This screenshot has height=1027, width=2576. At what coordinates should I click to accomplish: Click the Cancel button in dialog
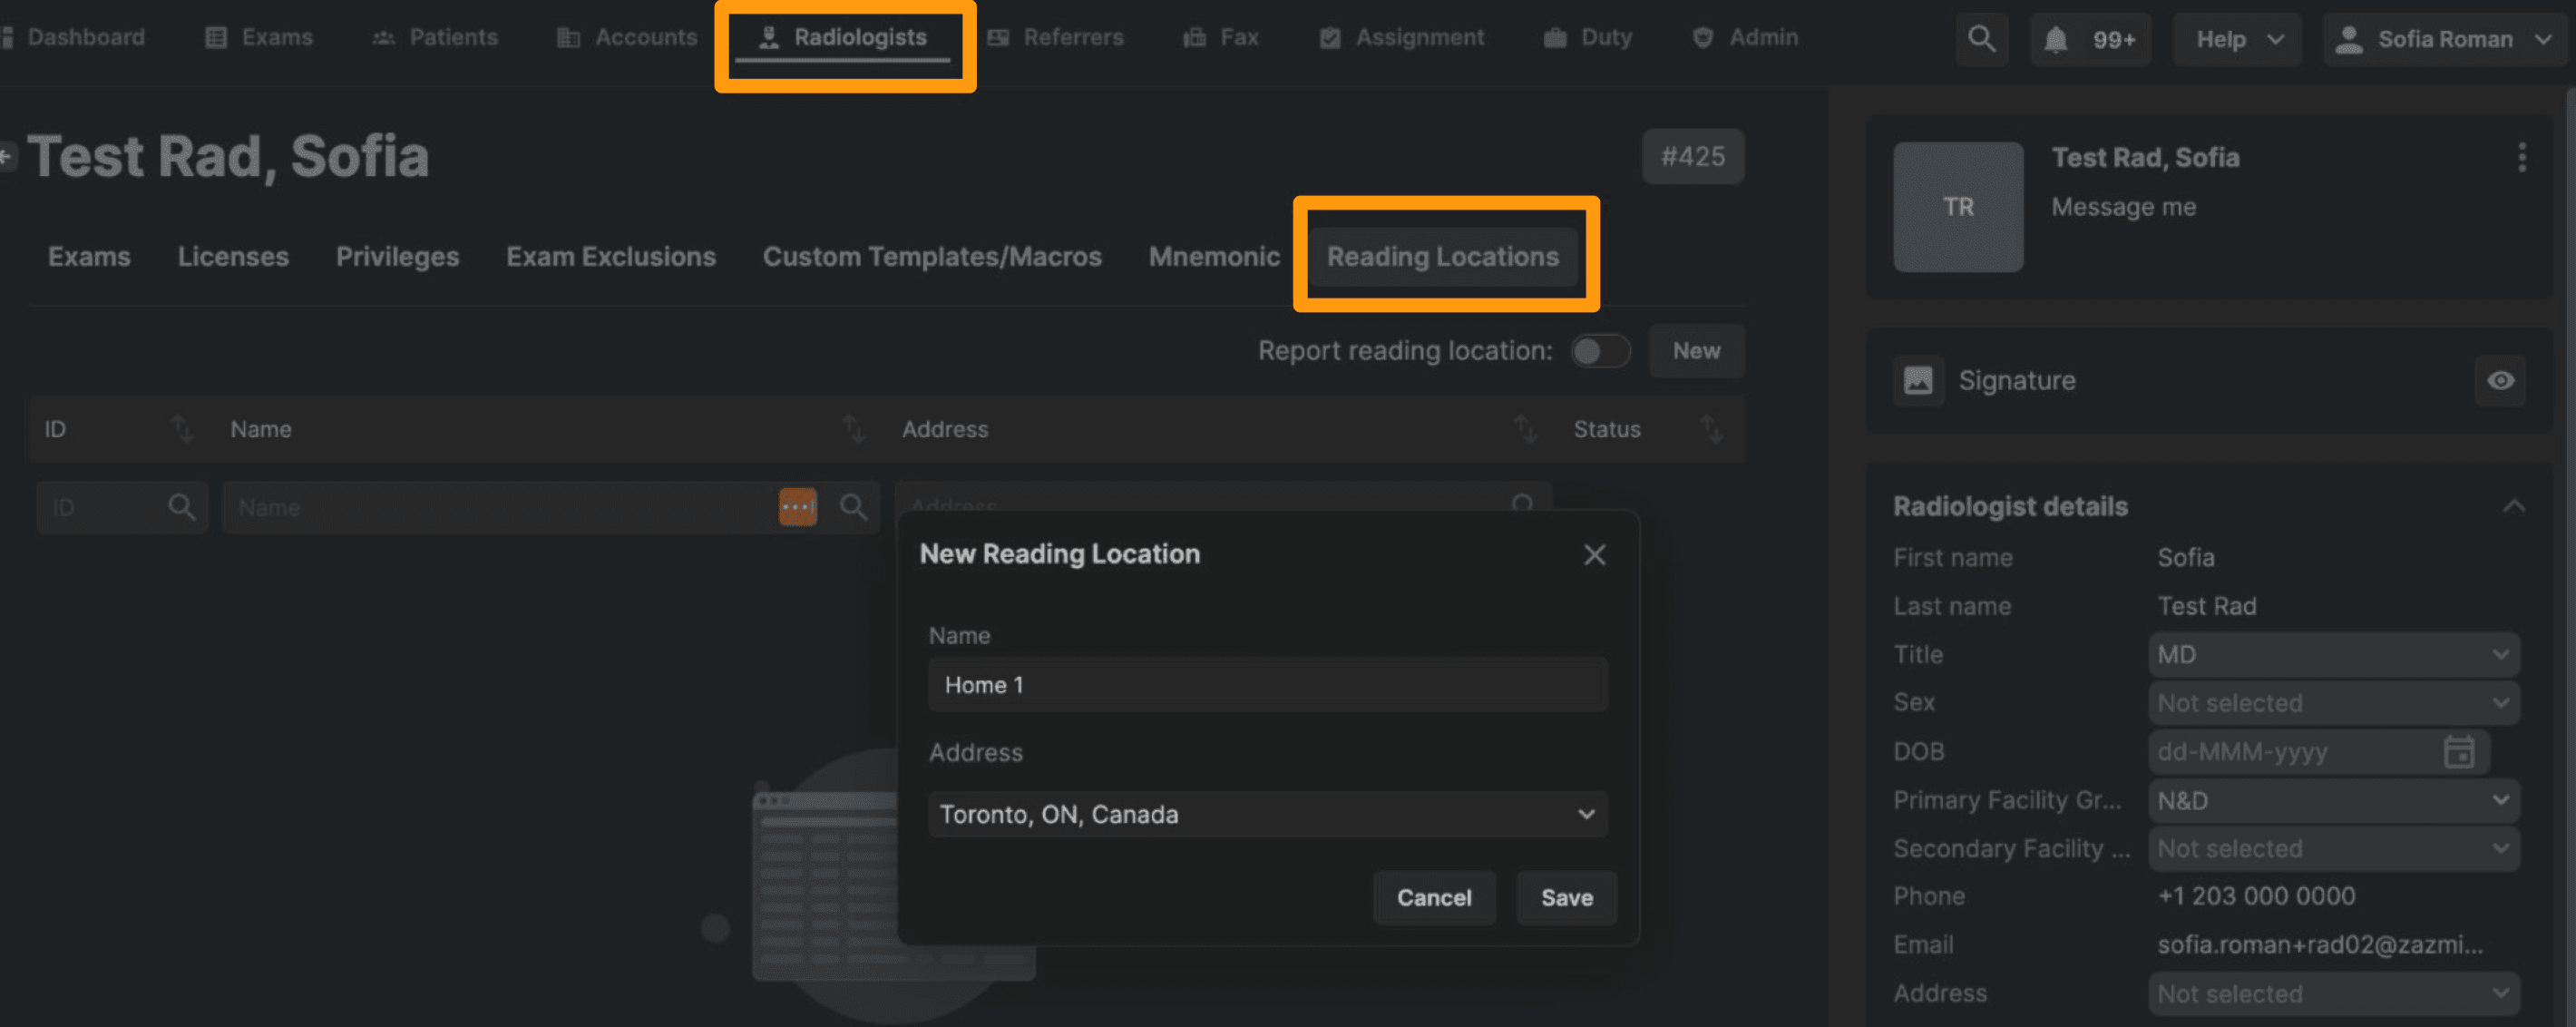pos(1433,897)
